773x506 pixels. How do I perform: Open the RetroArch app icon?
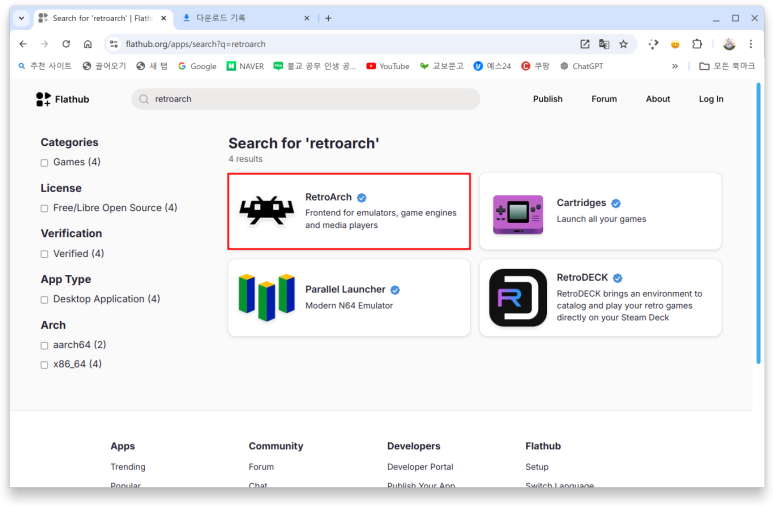point(267,211)
